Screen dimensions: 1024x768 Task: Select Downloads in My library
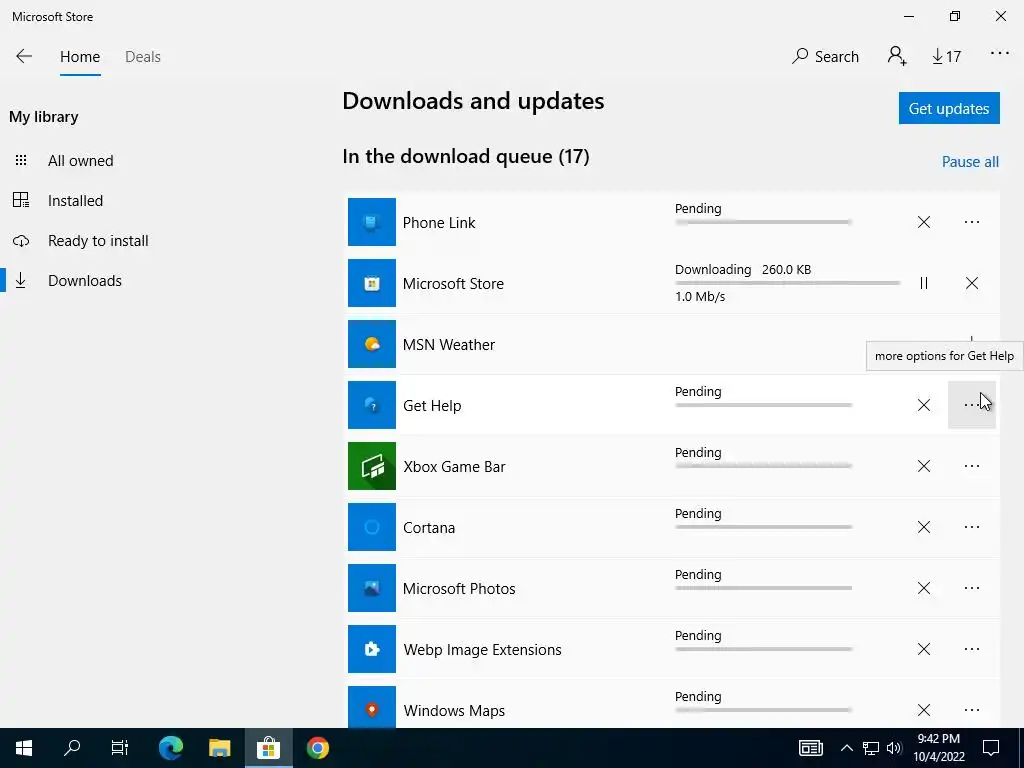click(85, 281)
